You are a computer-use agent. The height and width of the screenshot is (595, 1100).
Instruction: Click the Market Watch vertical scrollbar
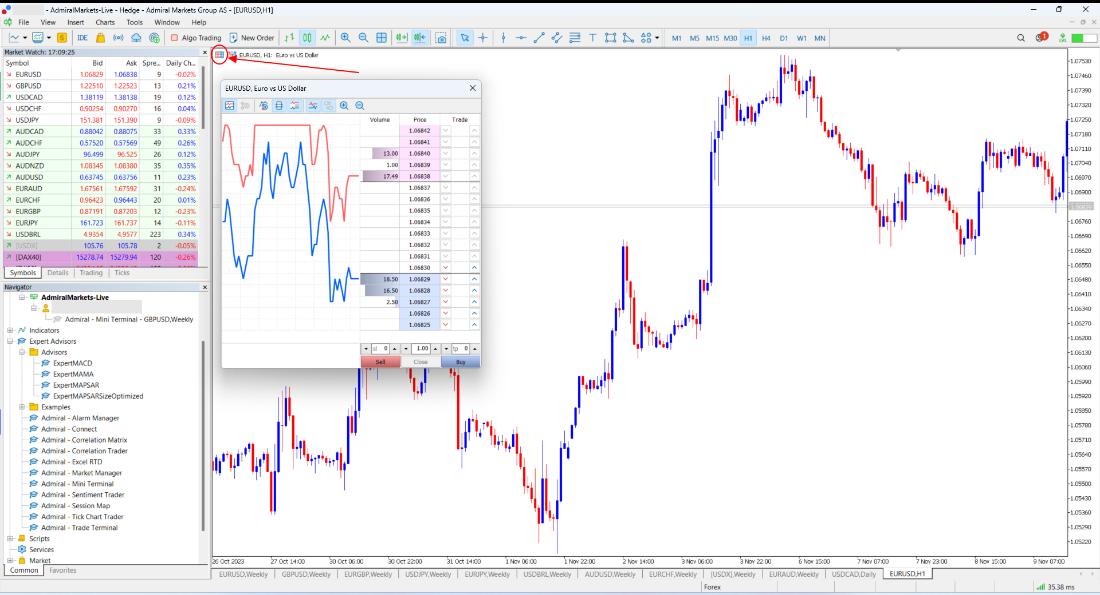pos(203,98)
